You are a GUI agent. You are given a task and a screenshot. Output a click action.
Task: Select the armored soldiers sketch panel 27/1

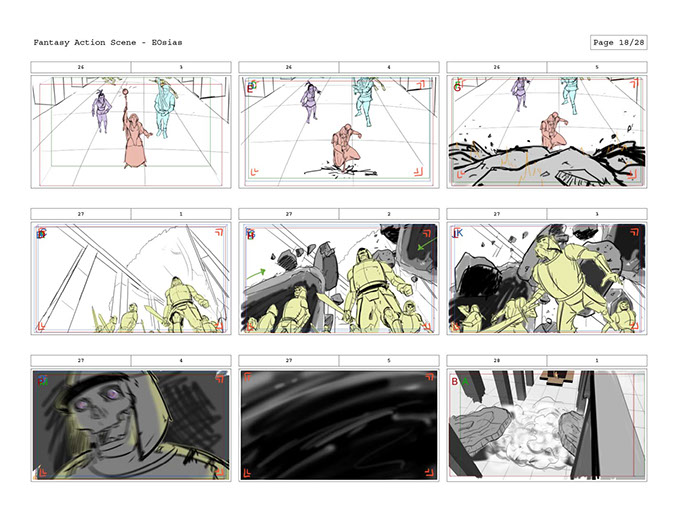pyautogui.click(x=131, y=279)
